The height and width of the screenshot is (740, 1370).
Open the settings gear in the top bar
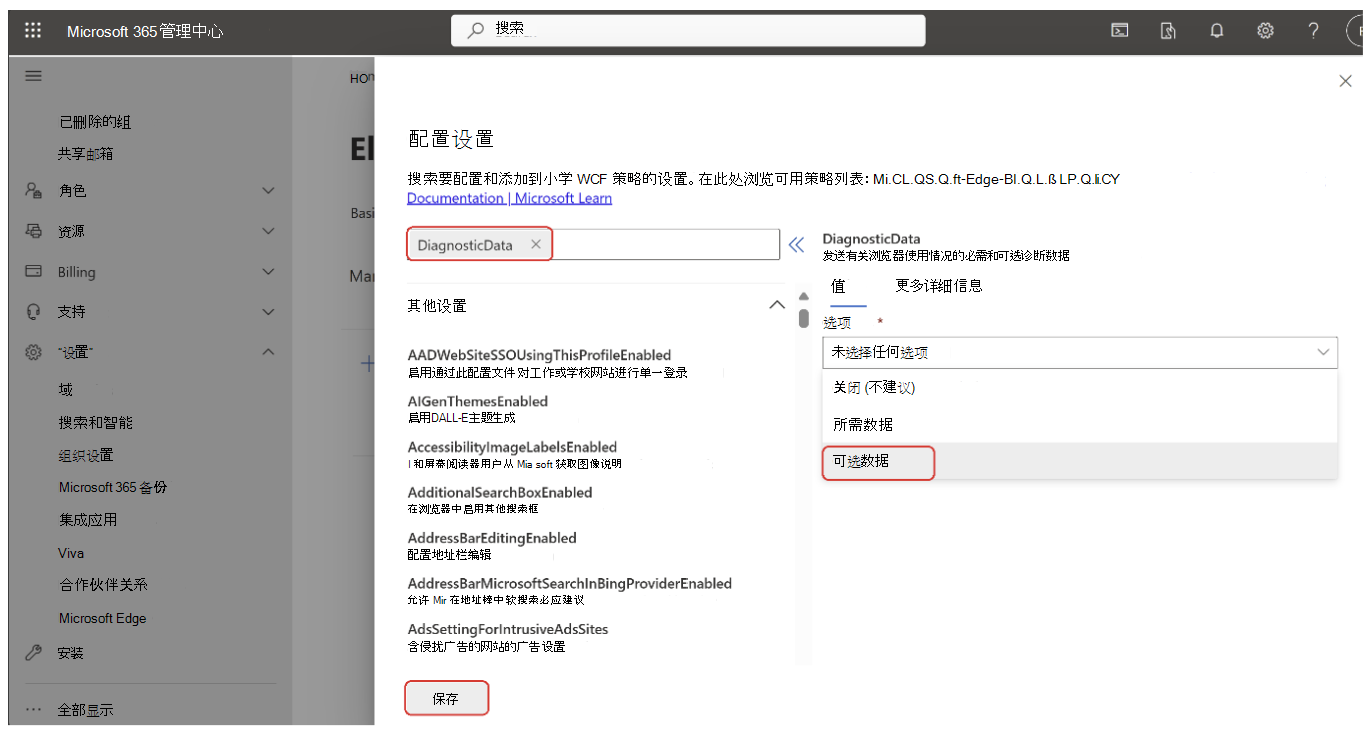(x=1264, y=31)
